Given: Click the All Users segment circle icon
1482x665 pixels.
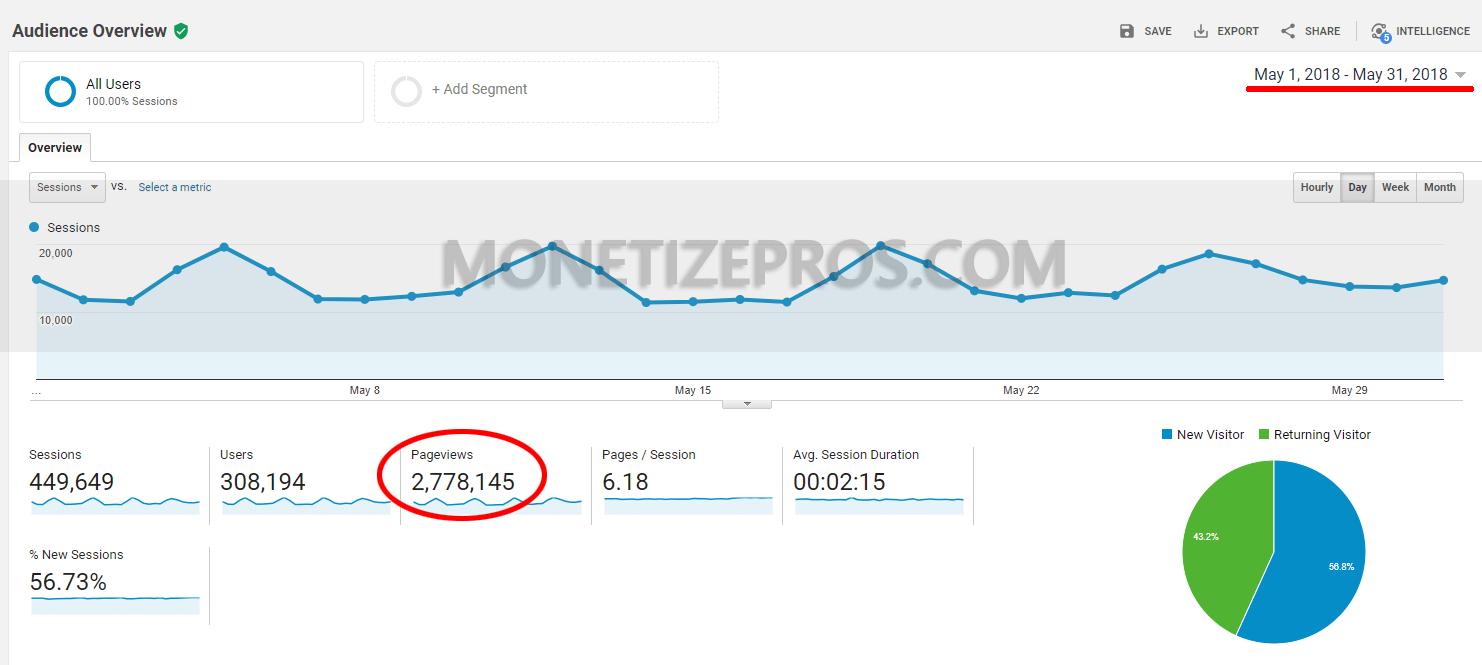Looking at the screenshot, I should 60,91.
